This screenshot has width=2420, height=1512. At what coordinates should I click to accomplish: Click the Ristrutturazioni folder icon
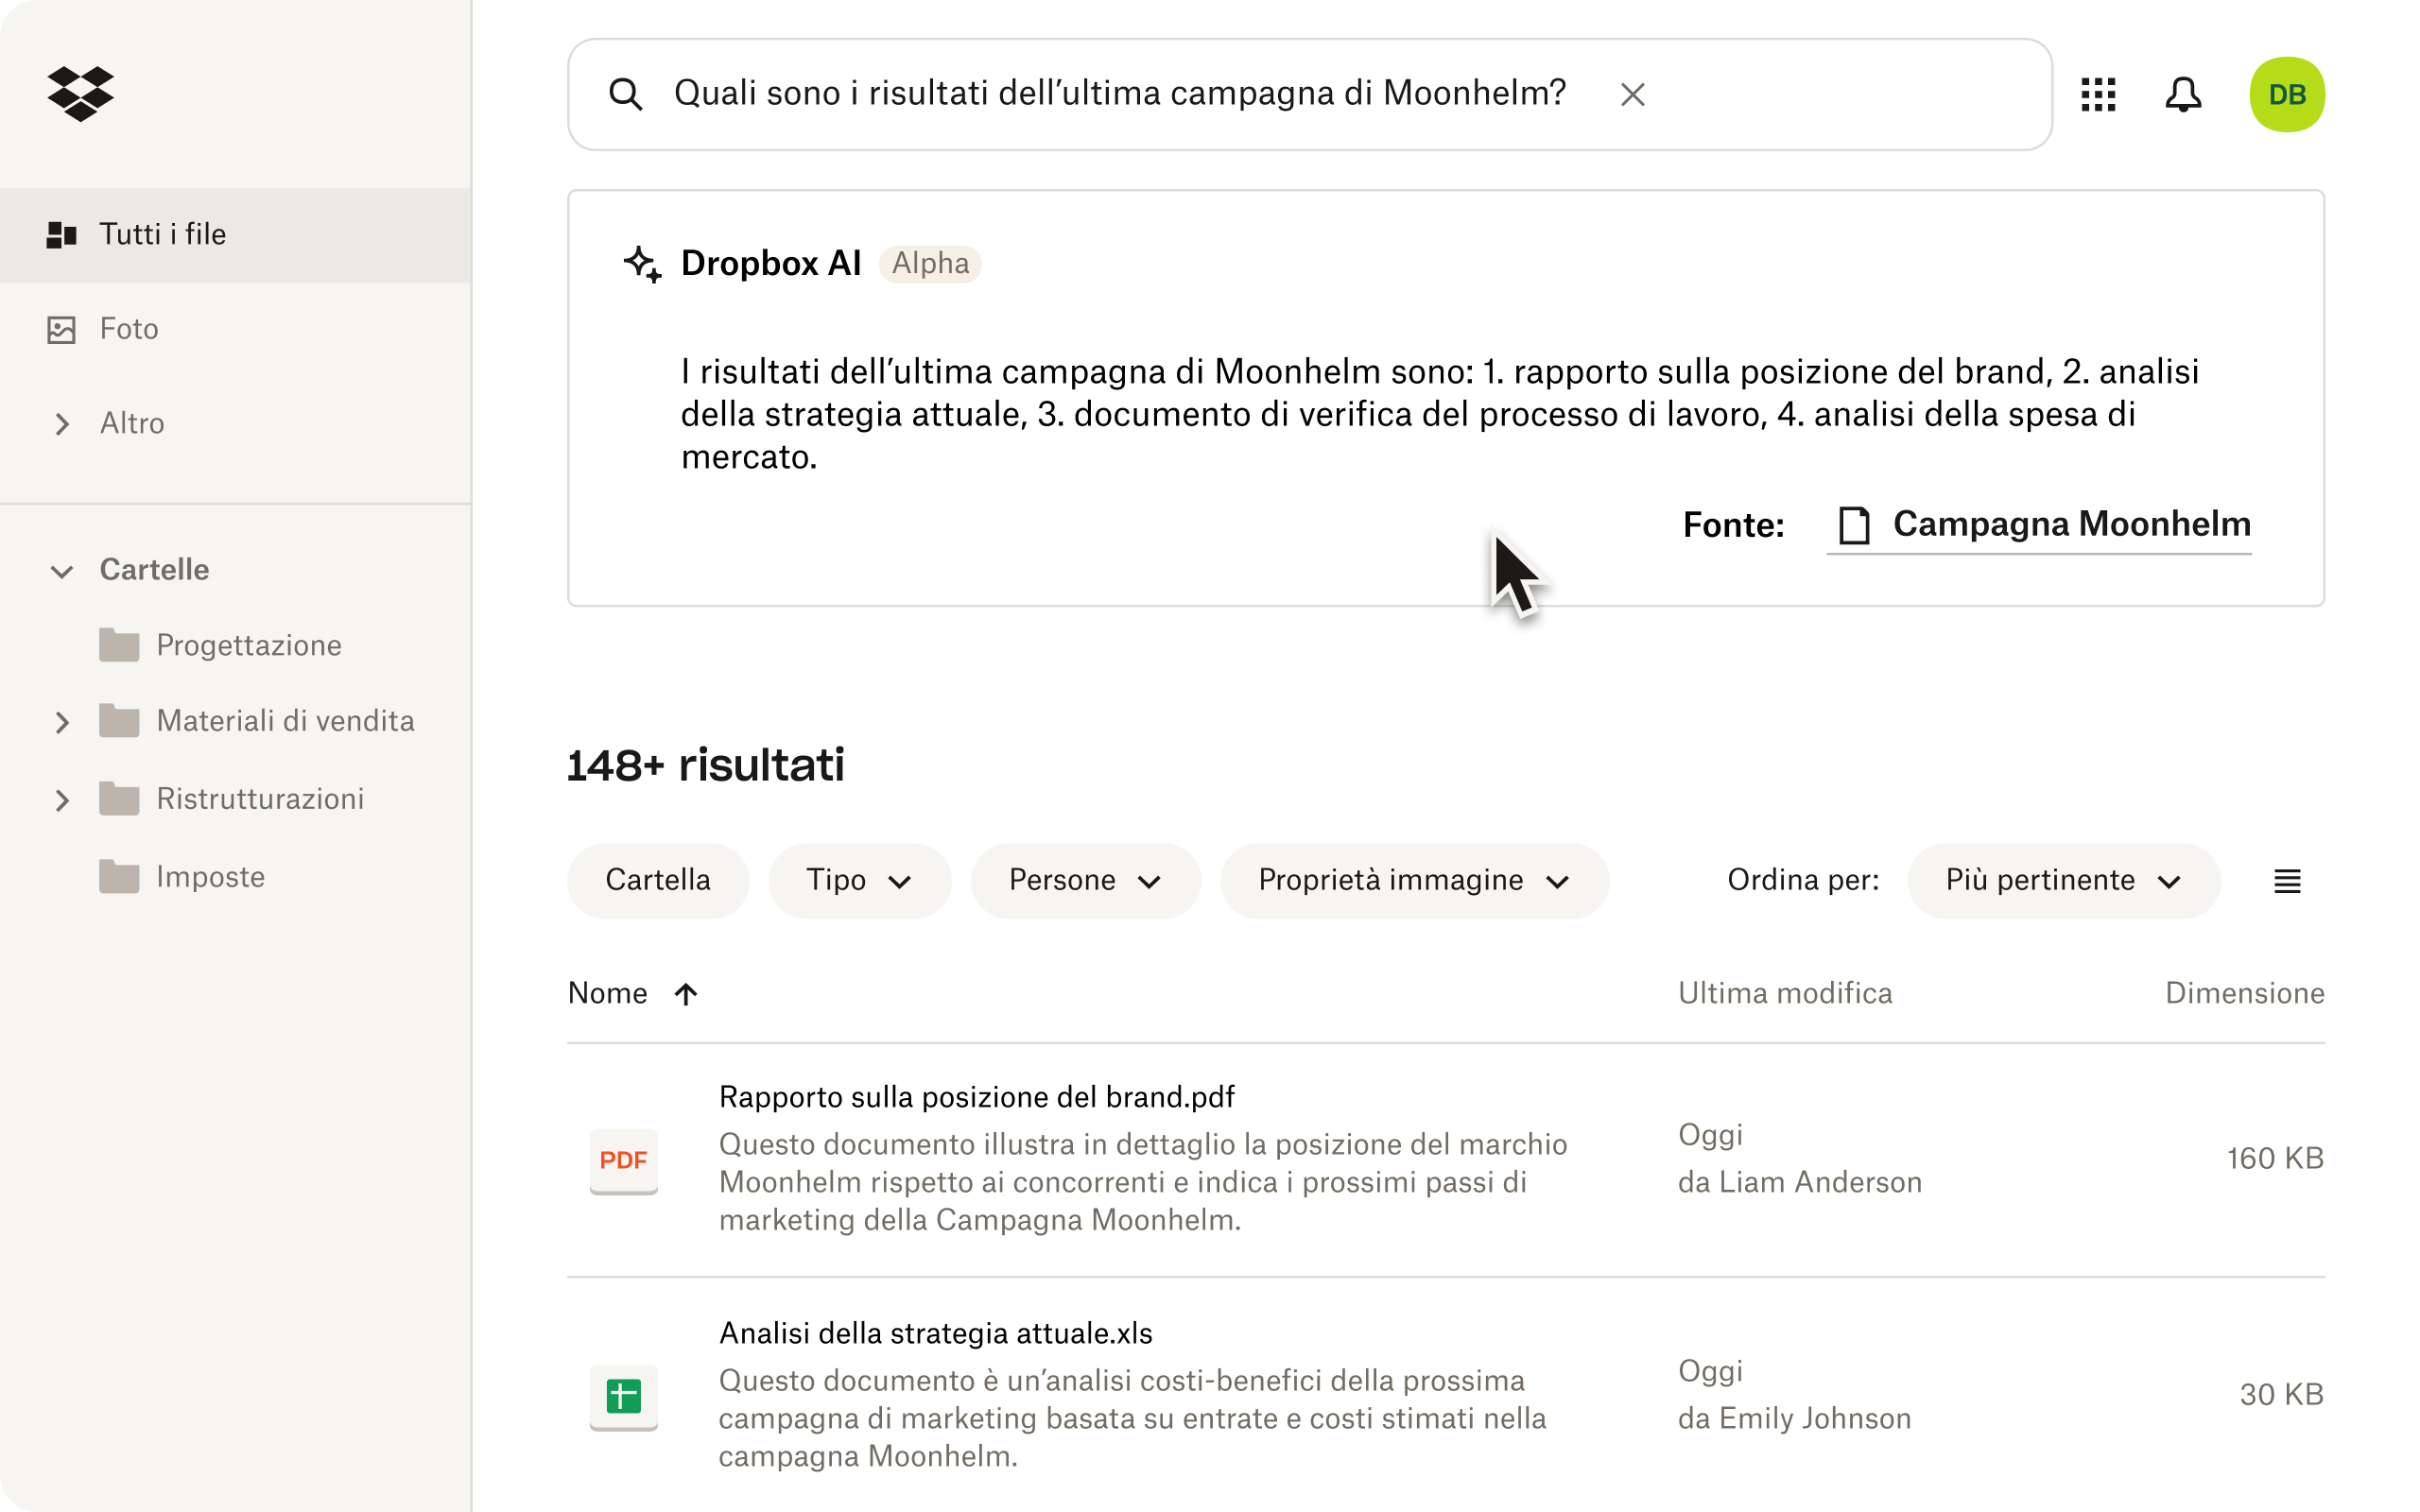(x=119, y=799)
